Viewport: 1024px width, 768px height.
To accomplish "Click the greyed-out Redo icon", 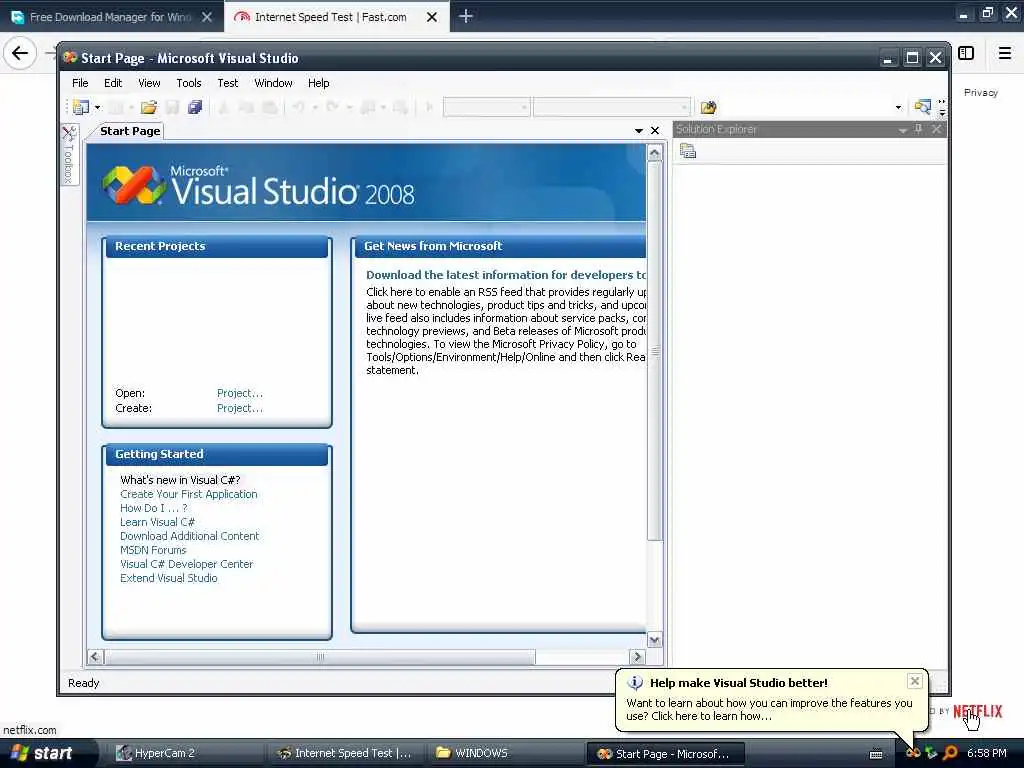I will pyautogui.click(x=332, y=107).
